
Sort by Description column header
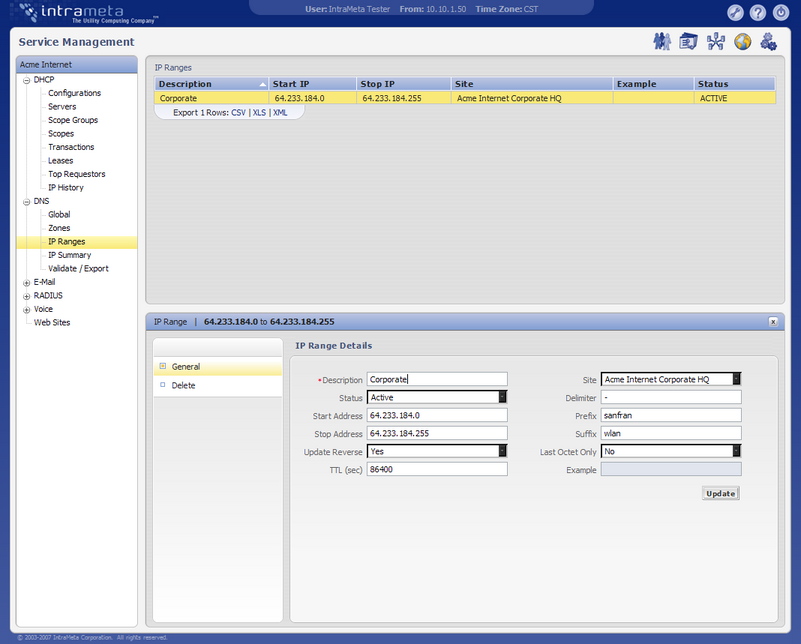pos(211,84)
